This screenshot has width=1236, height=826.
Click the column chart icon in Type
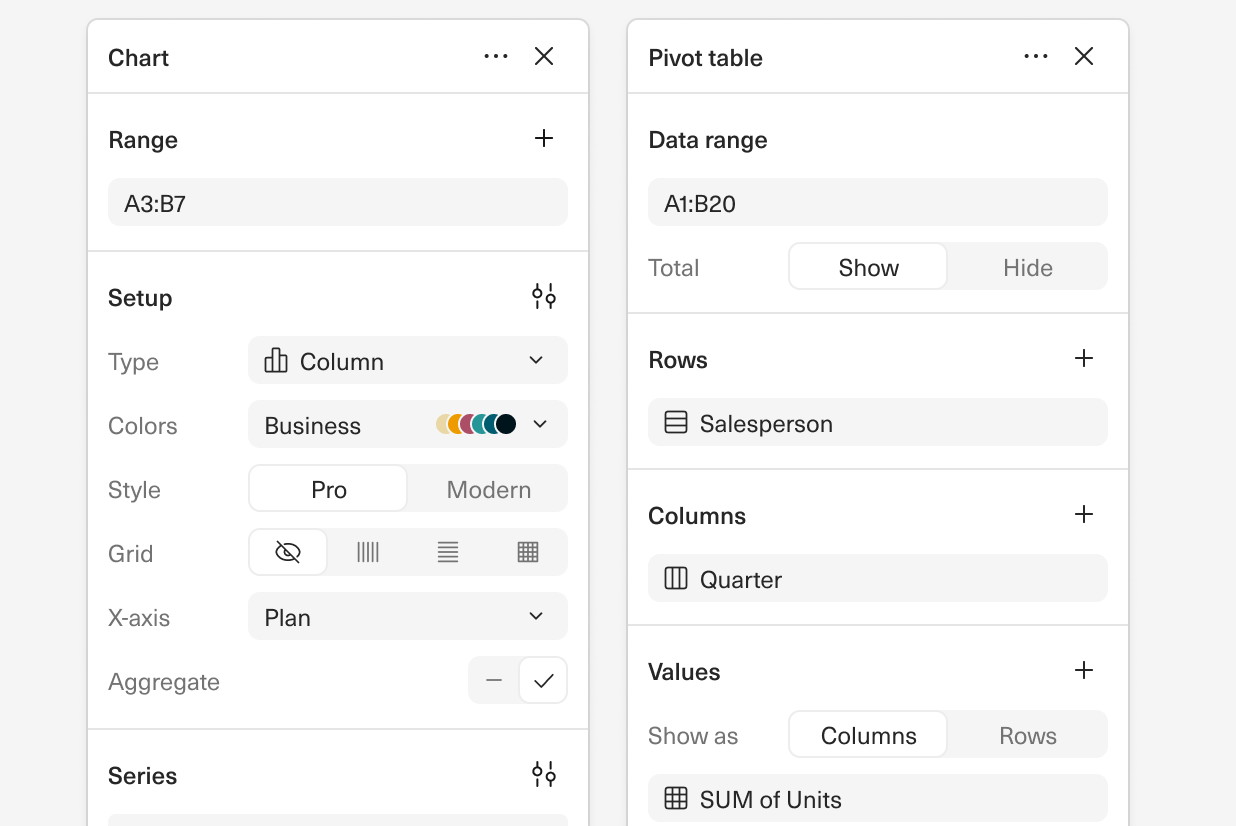[276, 361]
